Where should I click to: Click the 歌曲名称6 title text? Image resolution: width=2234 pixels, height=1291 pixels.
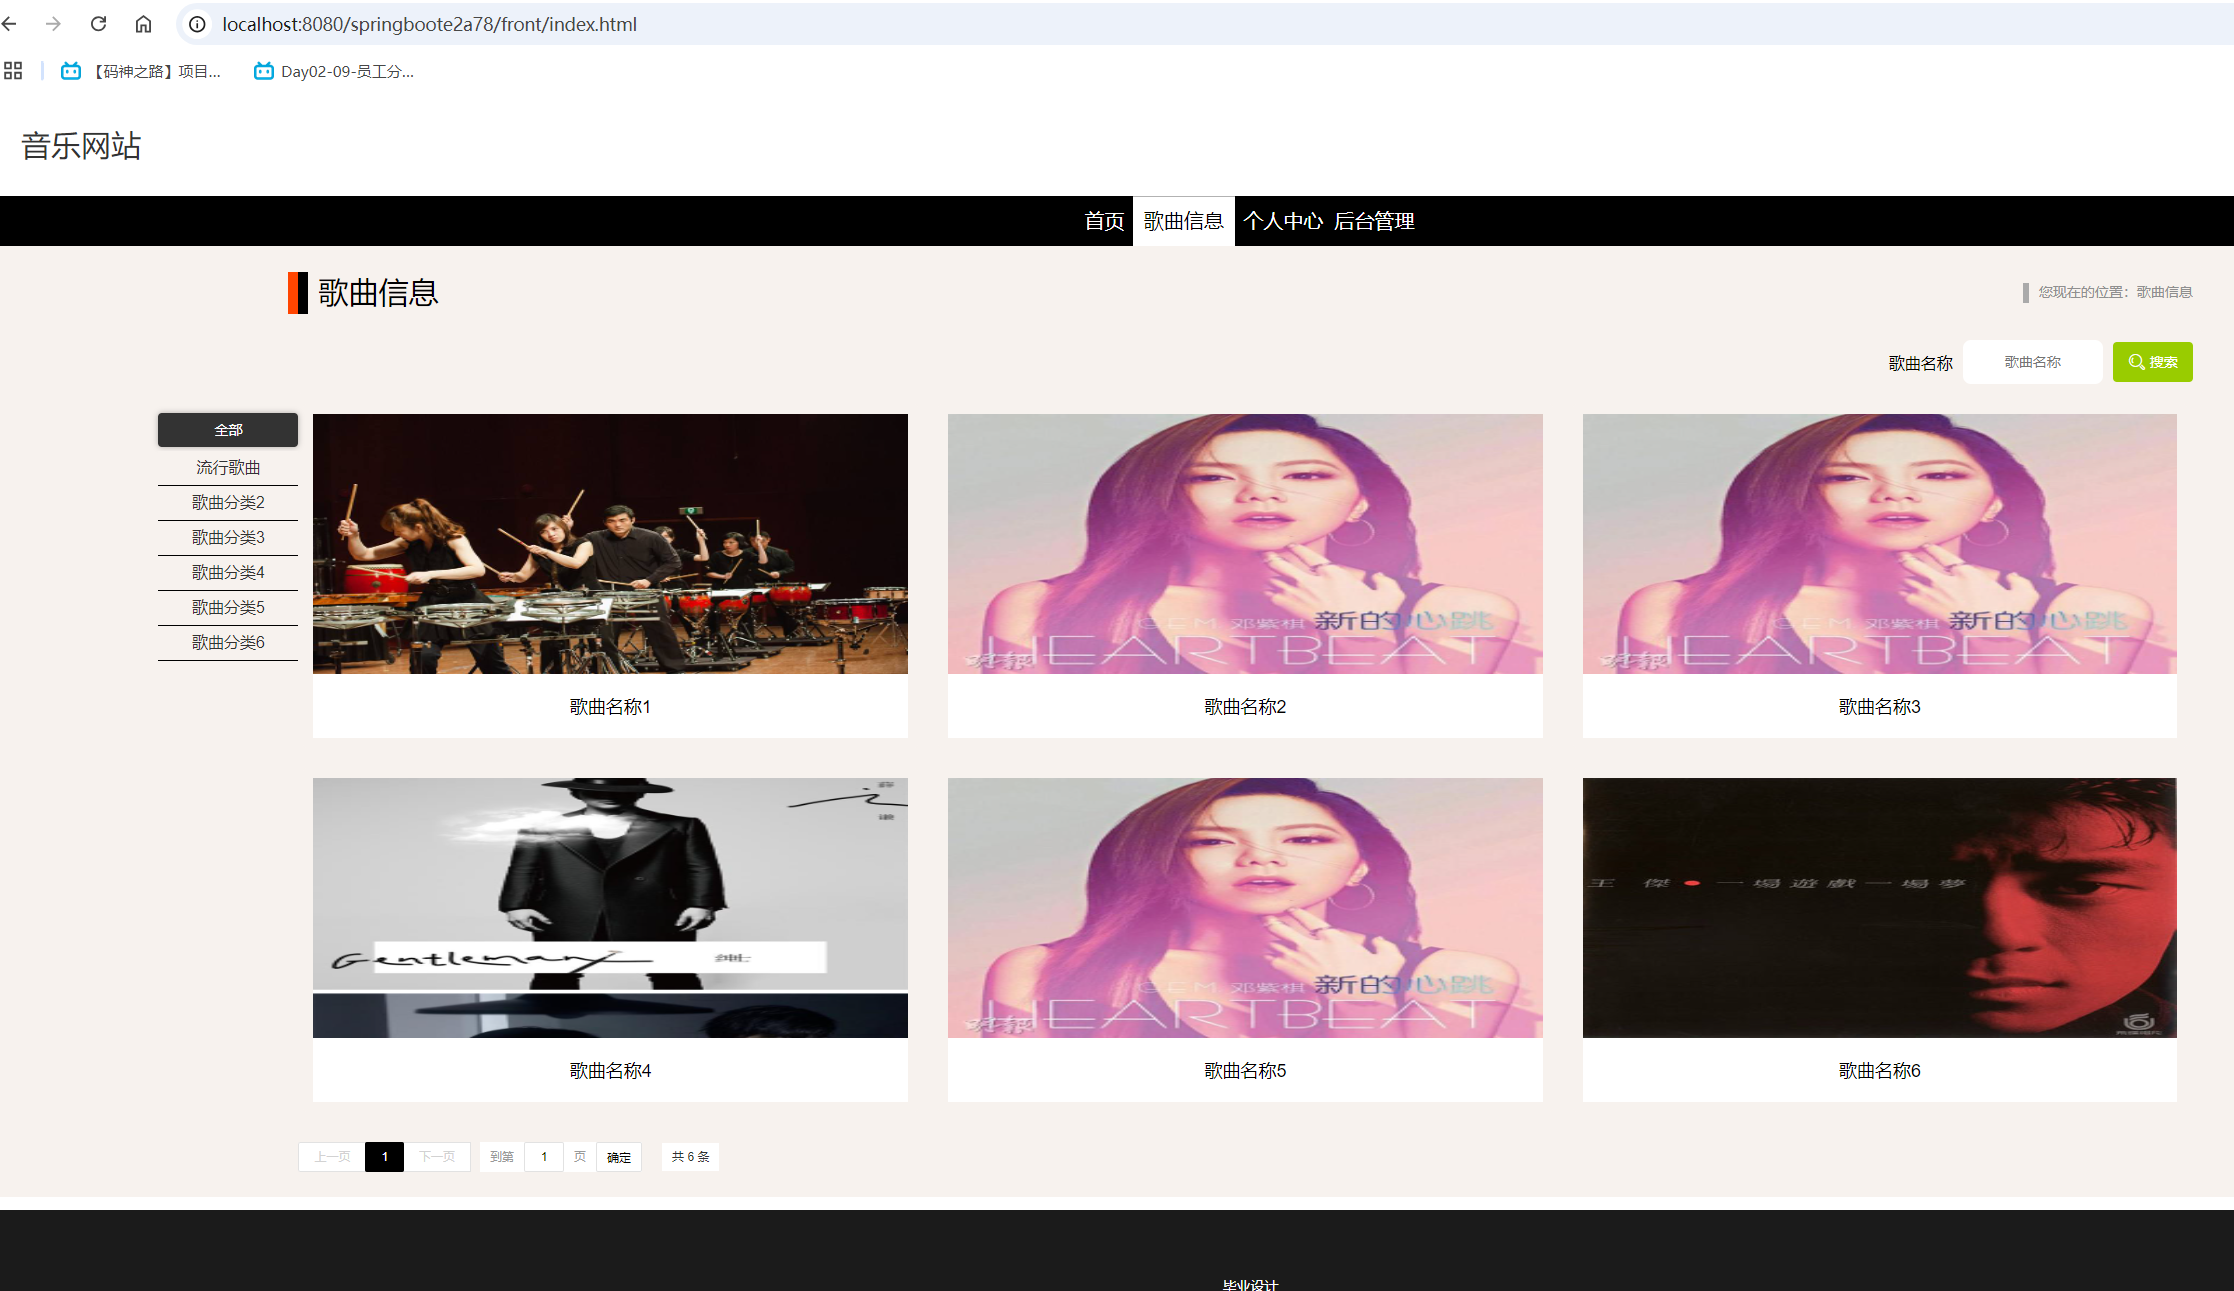(1879, 1071)
